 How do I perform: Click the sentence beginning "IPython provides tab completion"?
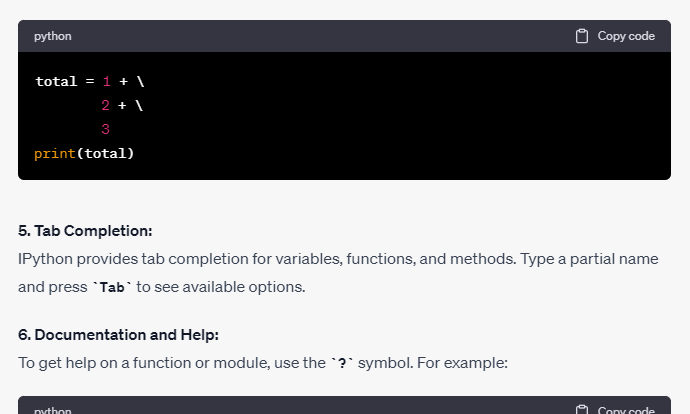pyautogui.click(x=338, y=273)
